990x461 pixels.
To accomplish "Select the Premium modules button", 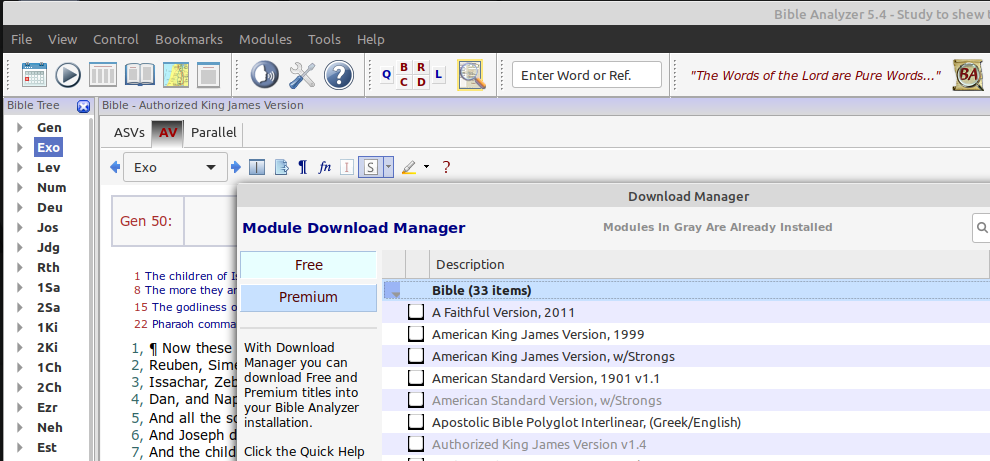I will tap(309, 297).
